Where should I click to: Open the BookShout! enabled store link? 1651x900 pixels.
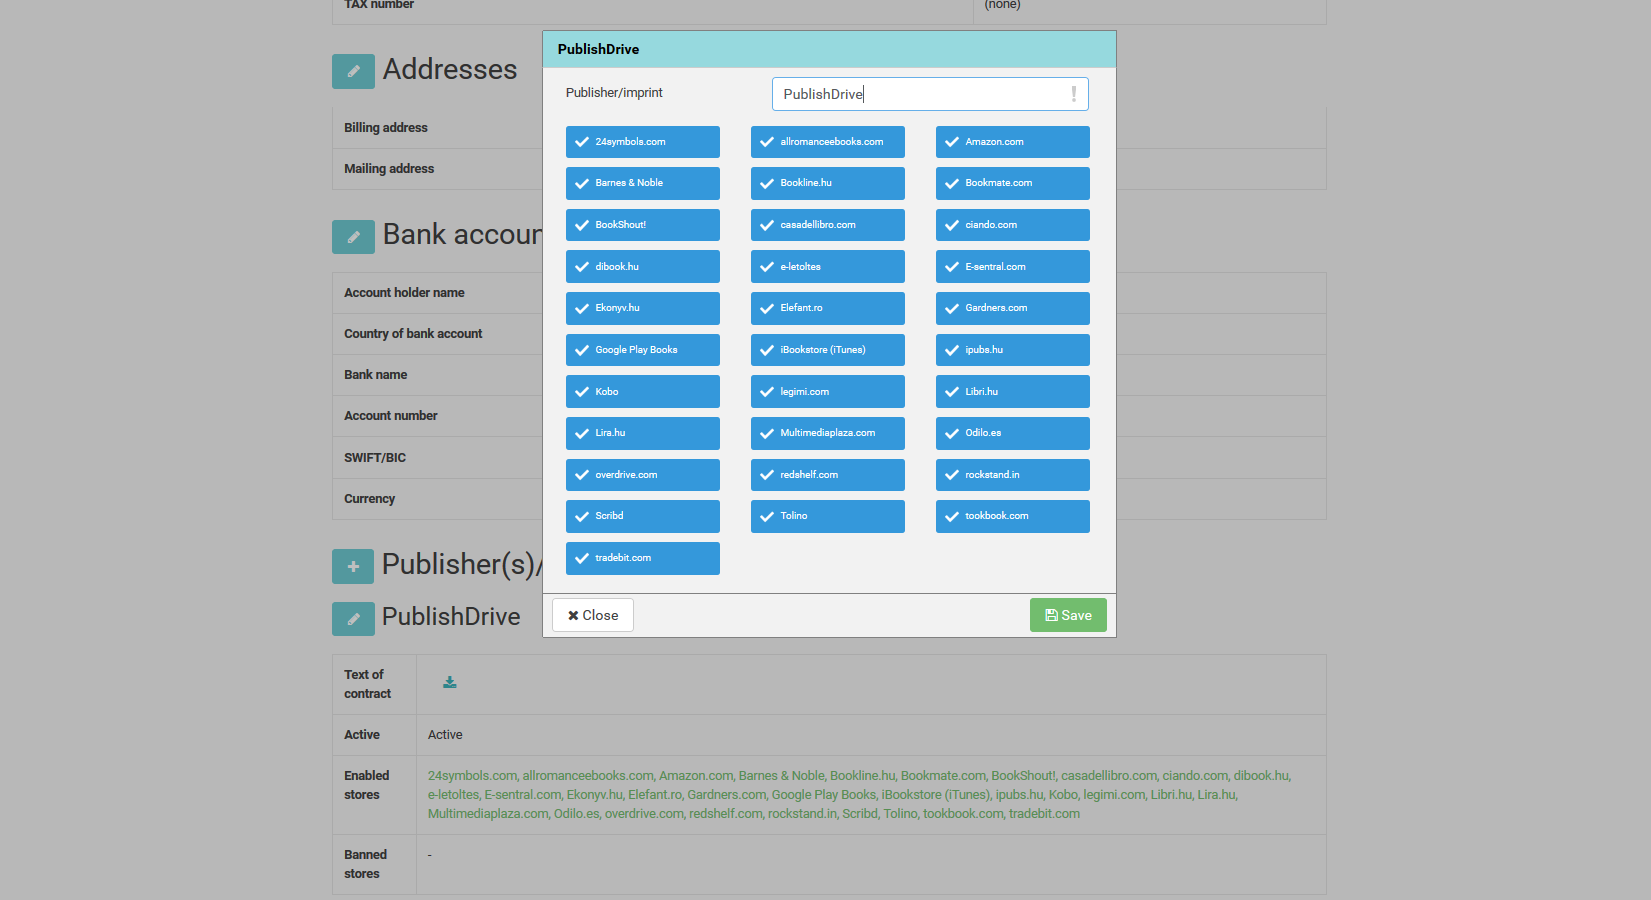coord(1023,776)
